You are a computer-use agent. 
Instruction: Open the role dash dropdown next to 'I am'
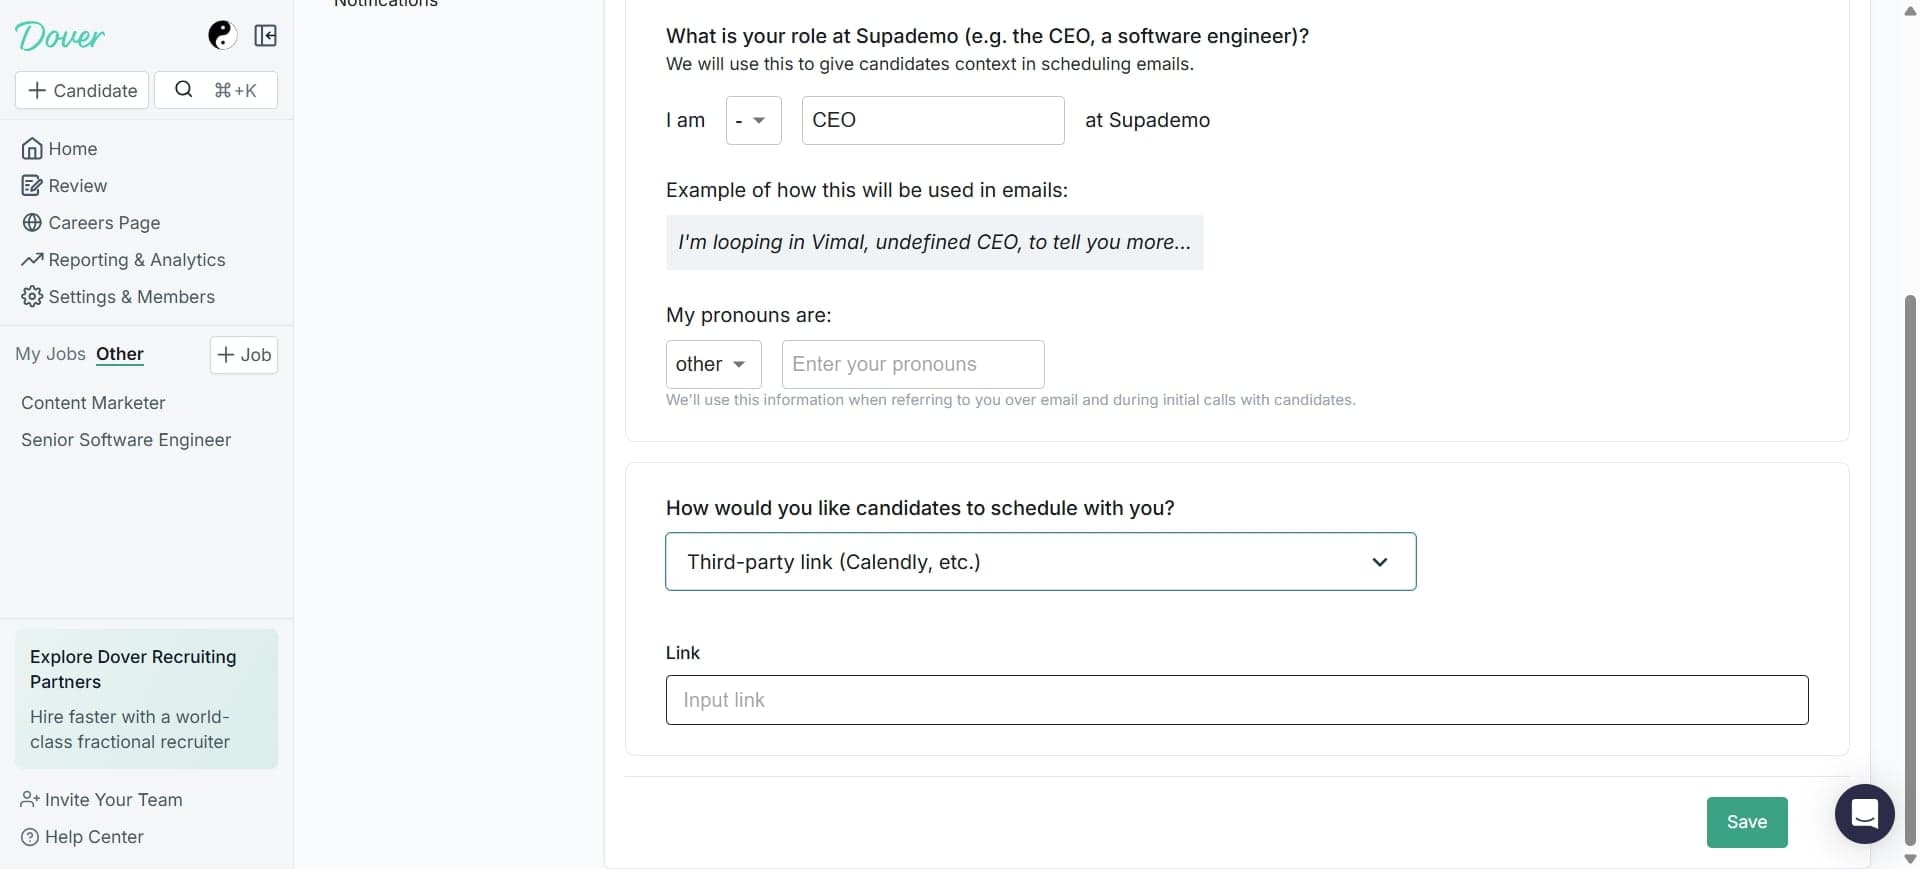[753, 120]
